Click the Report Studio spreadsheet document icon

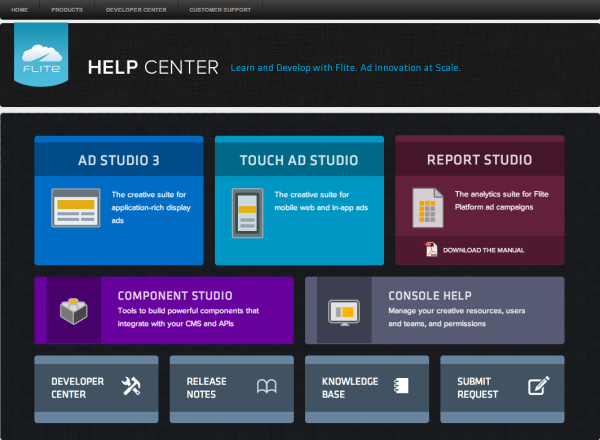(427, 207)
